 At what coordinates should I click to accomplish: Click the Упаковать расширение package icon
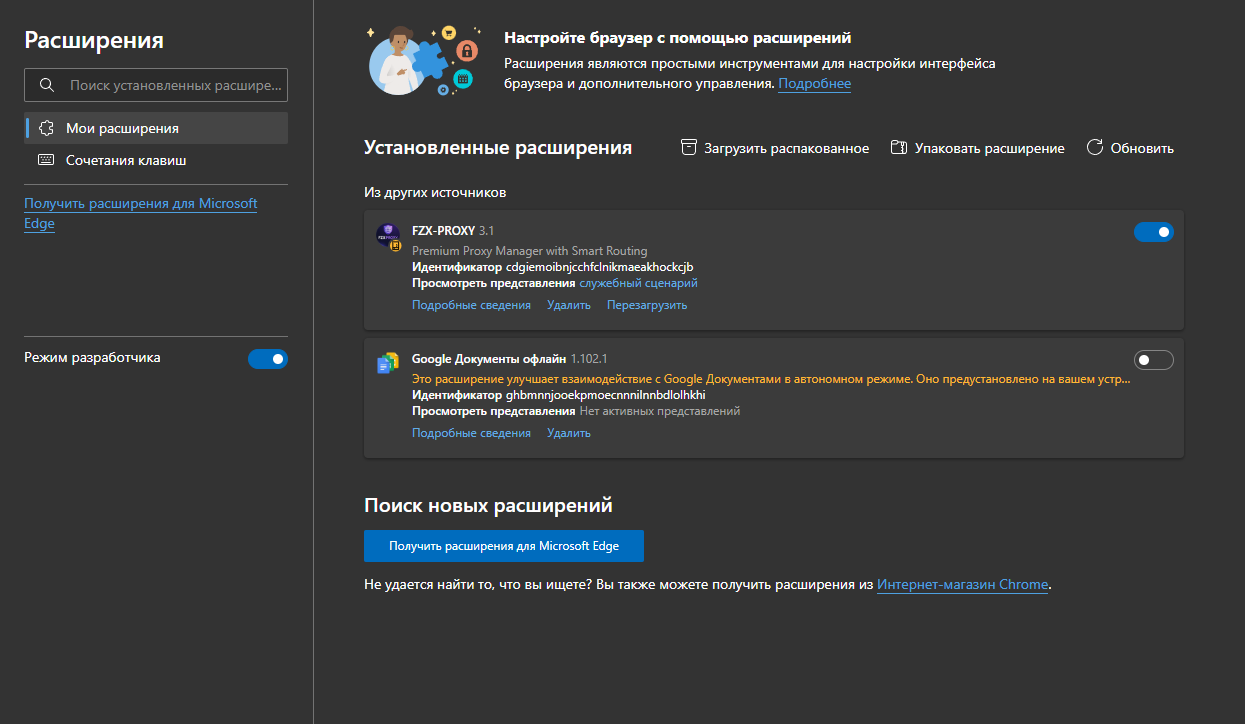point(899,148)
